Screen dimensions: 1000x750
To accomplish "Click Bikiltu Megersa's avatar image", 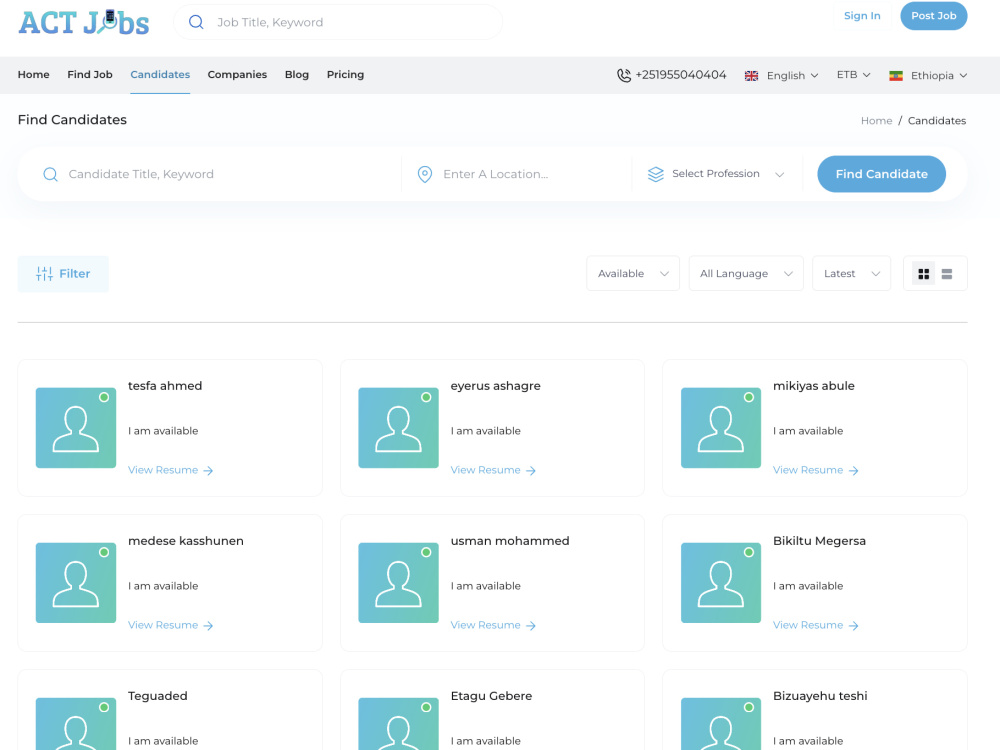I will click(721, 583).
